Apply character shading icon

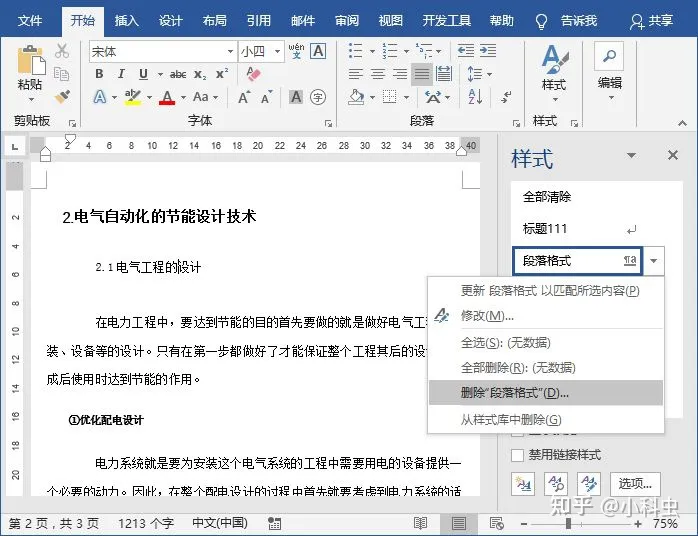point(296,97)
